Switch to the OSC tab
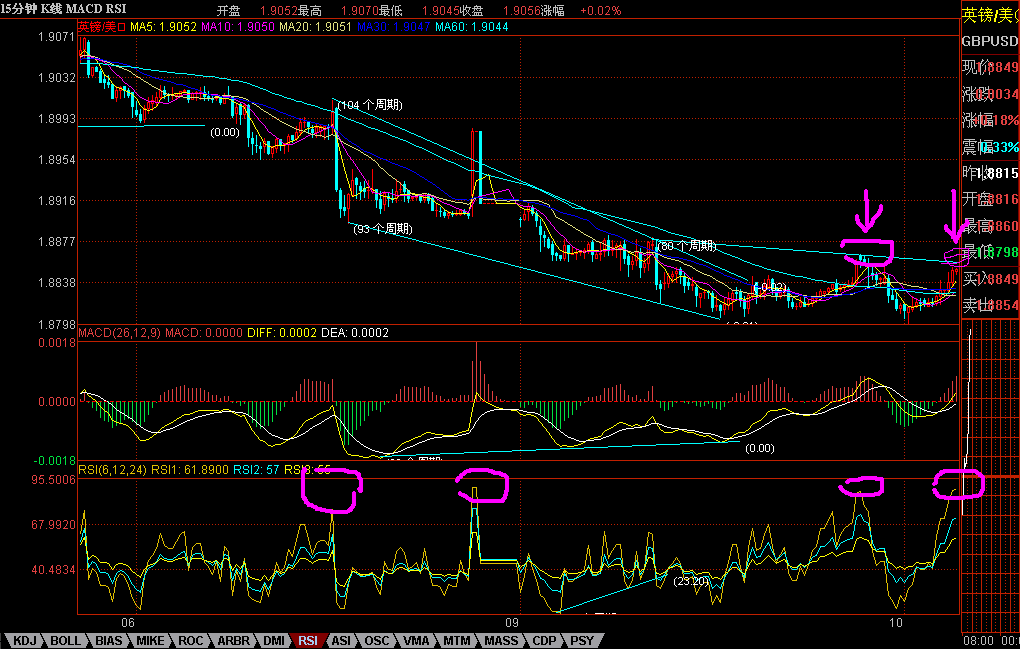The height and width of the screenshot is (649, 1020). [377, 640]
